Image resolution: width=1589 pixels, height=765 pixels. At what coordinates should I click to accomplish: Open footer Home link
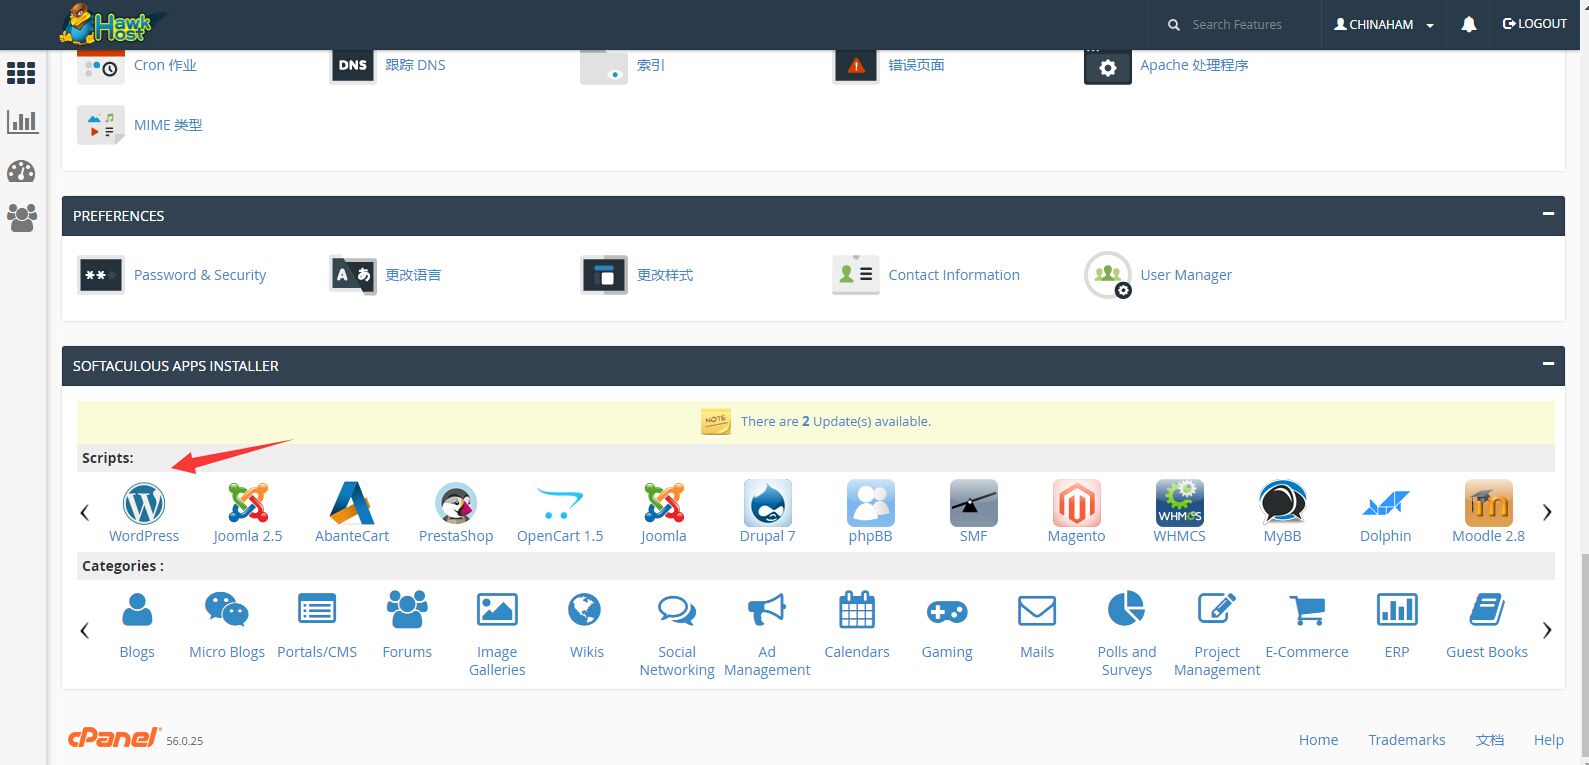click(x=1318, y=740)
